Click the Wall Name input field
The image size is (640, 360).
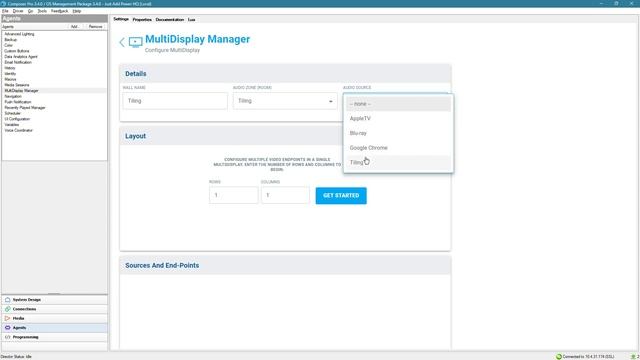(x=175, y=101)
